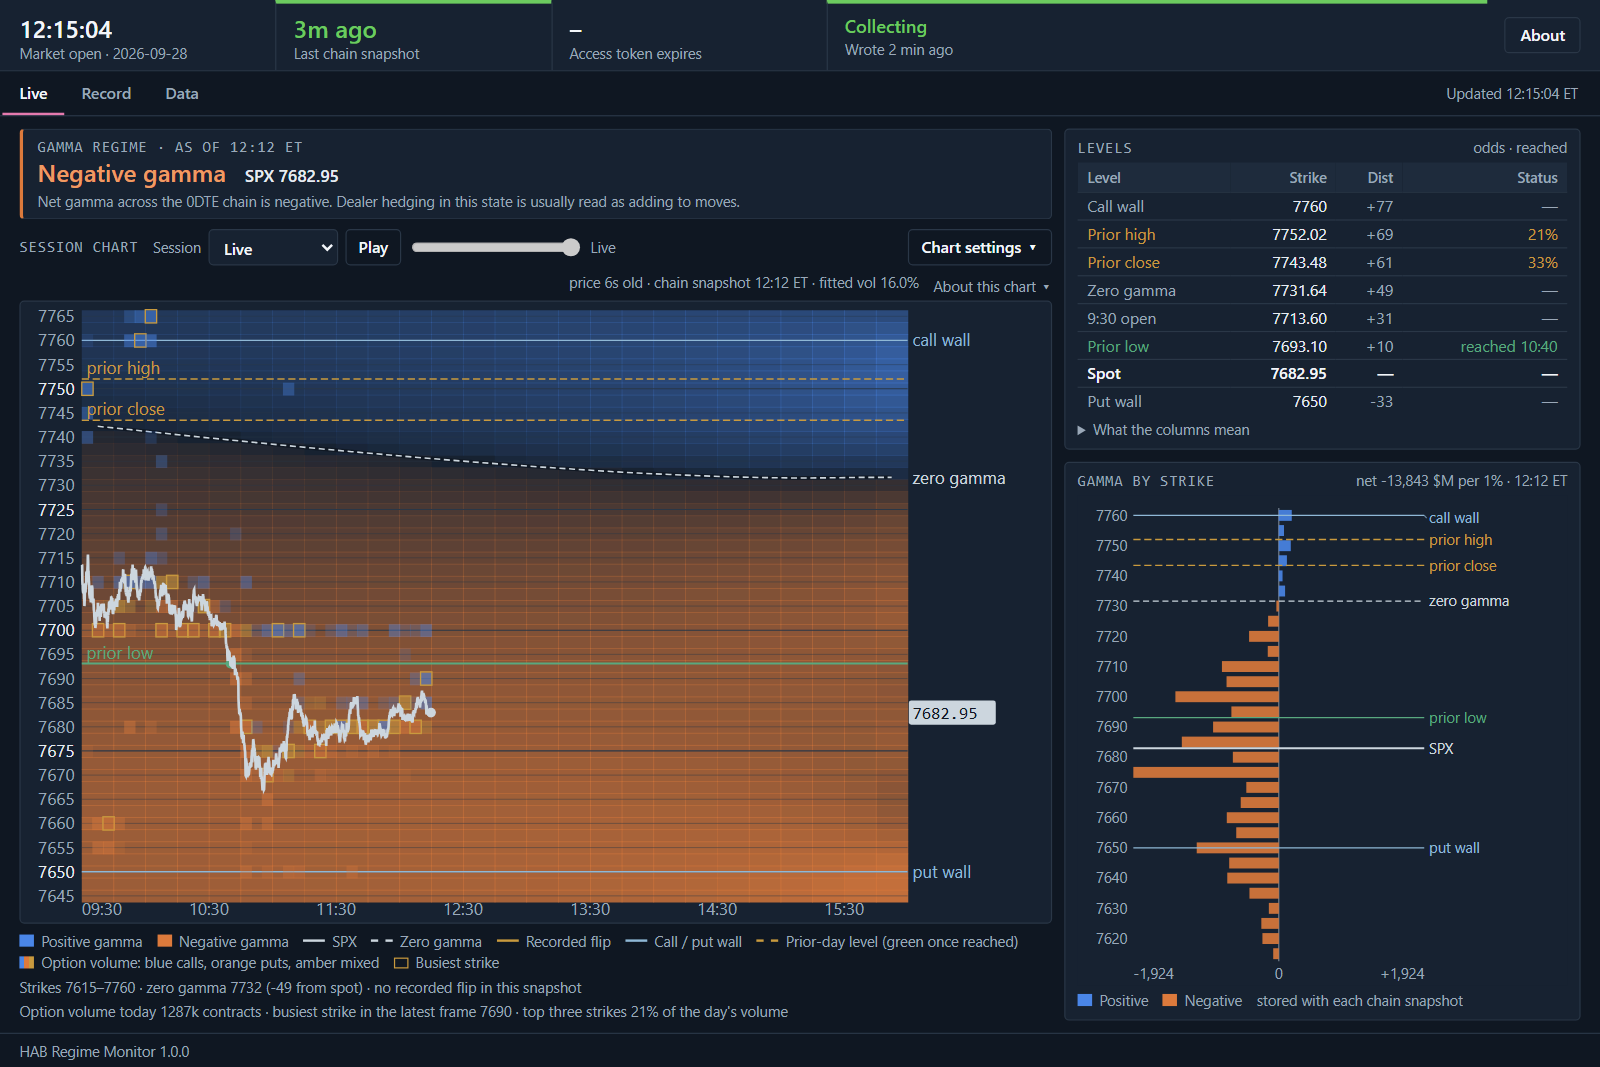Image resolution: width=1600 pixels, height=1067 pixels.
Task: Adjust the session playback slider
Action: click(496, 248)
